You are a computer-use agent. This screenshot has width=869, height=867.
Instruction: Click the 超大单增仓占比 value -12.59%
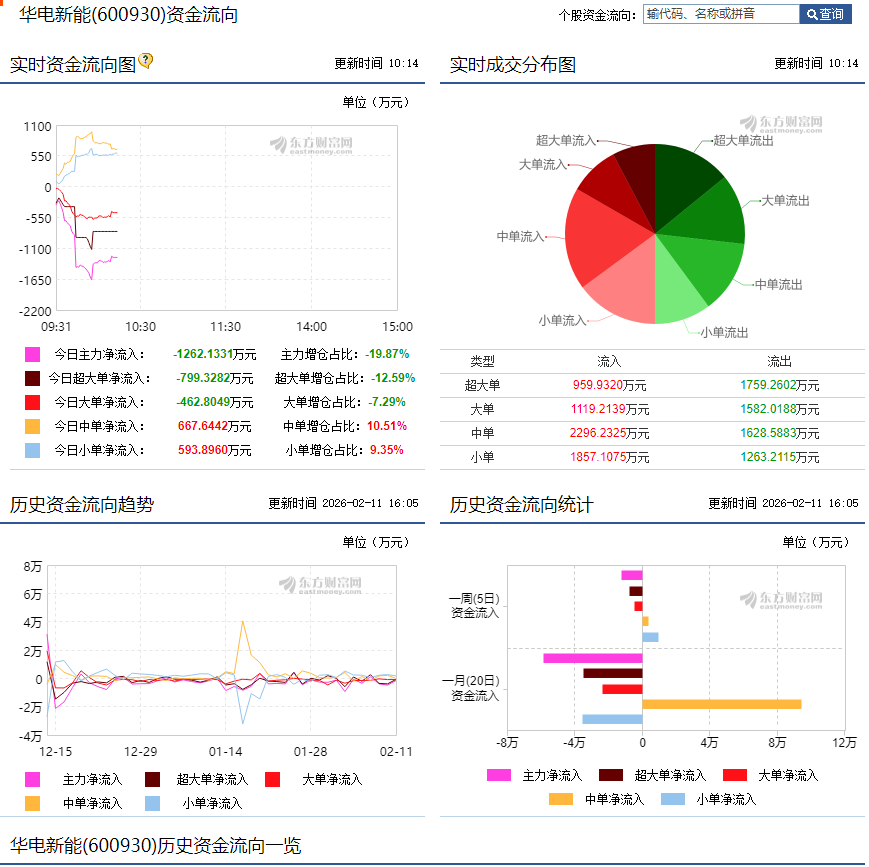tap(393, 378)
